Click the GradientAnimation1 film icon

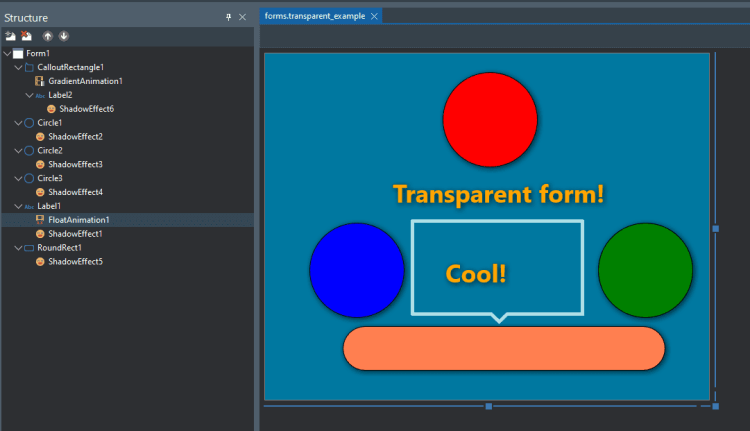pos(40,81)
